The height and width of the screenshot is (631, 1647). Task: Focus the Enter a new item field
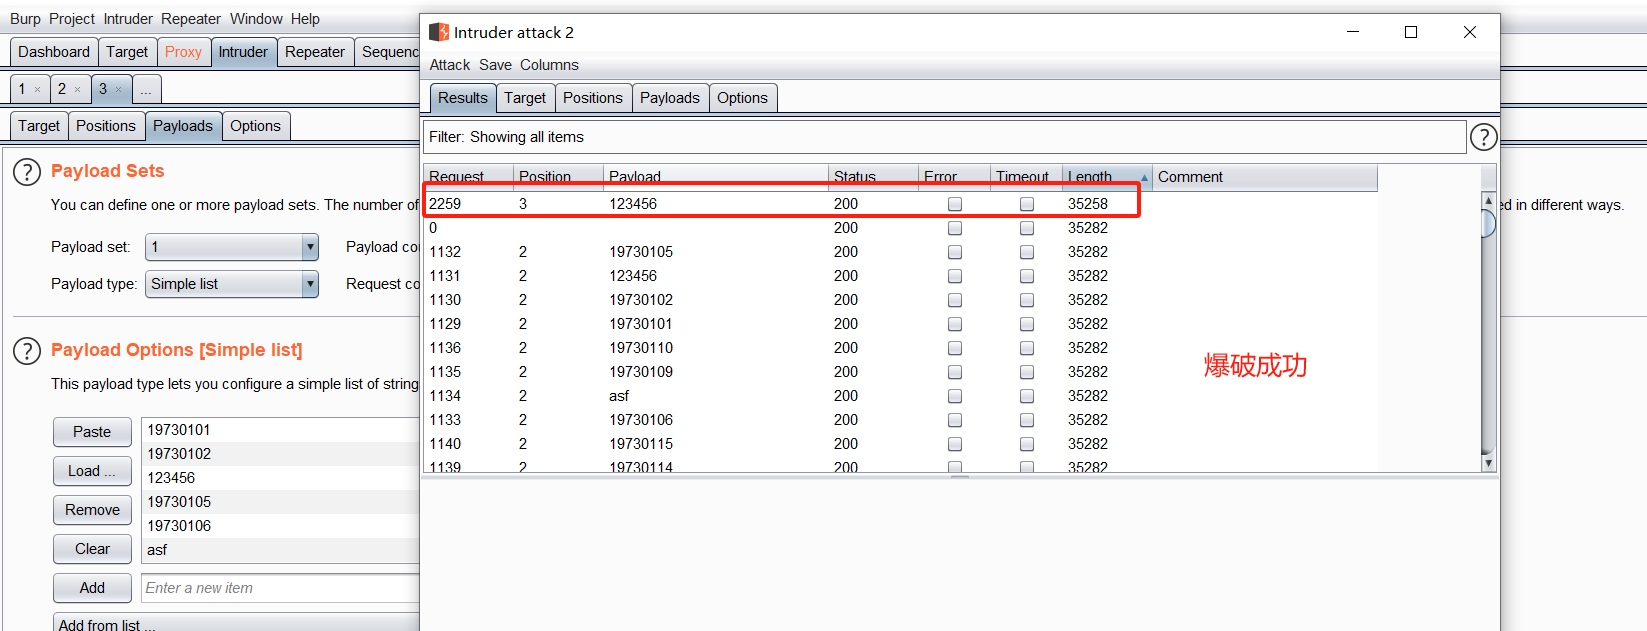(281, 588)
